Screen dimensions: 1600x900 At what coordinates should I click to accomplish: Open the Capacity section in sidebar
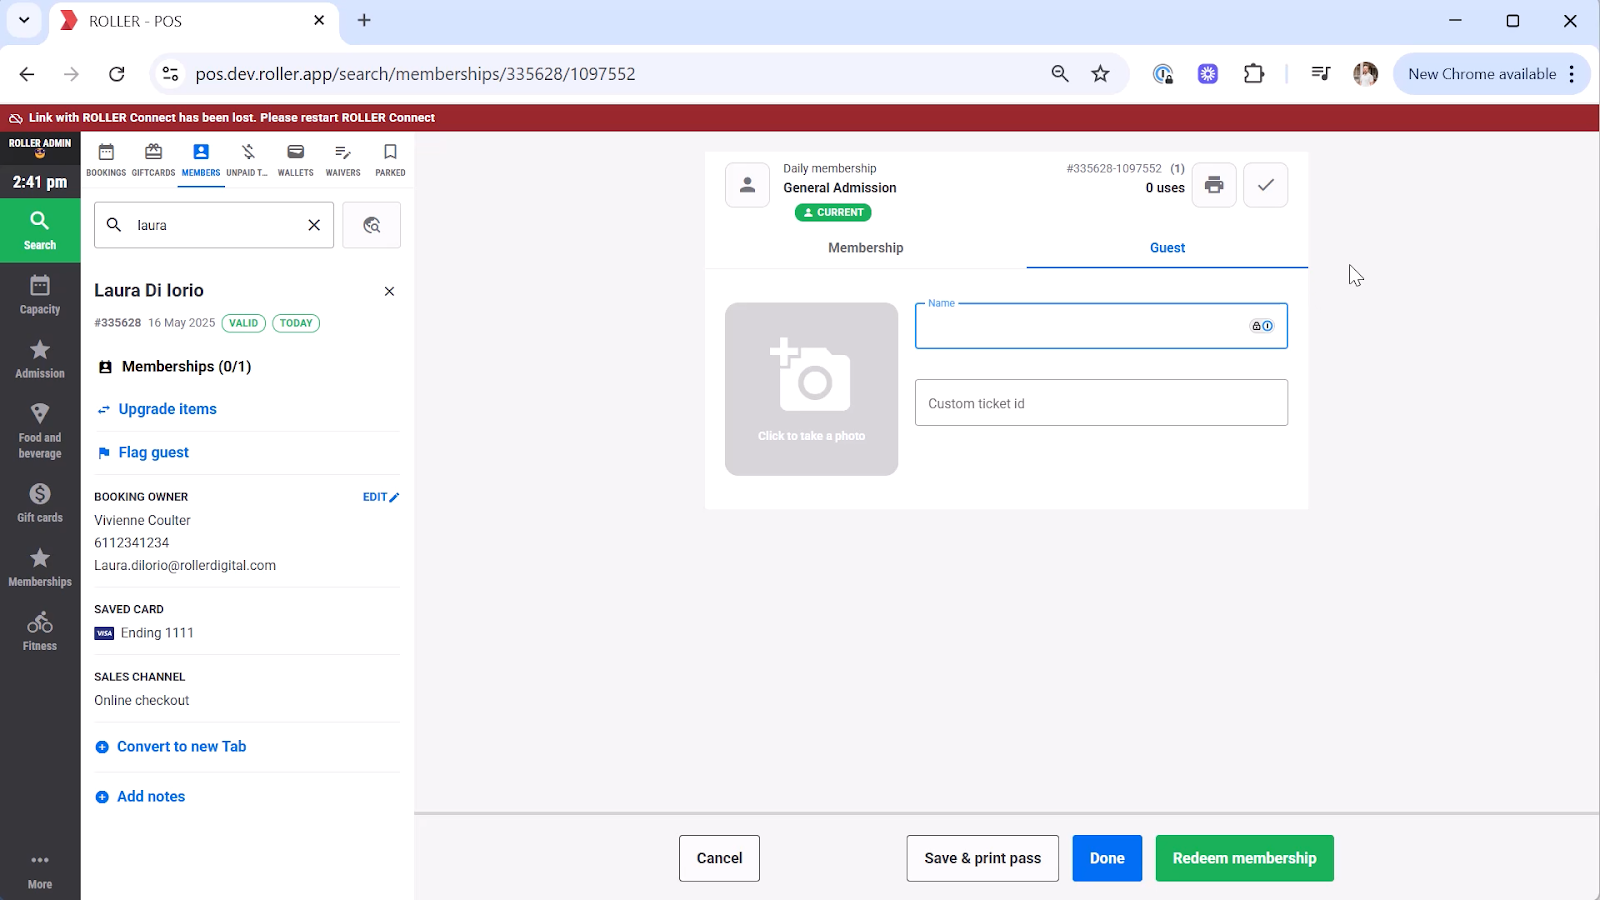point(40,295)
